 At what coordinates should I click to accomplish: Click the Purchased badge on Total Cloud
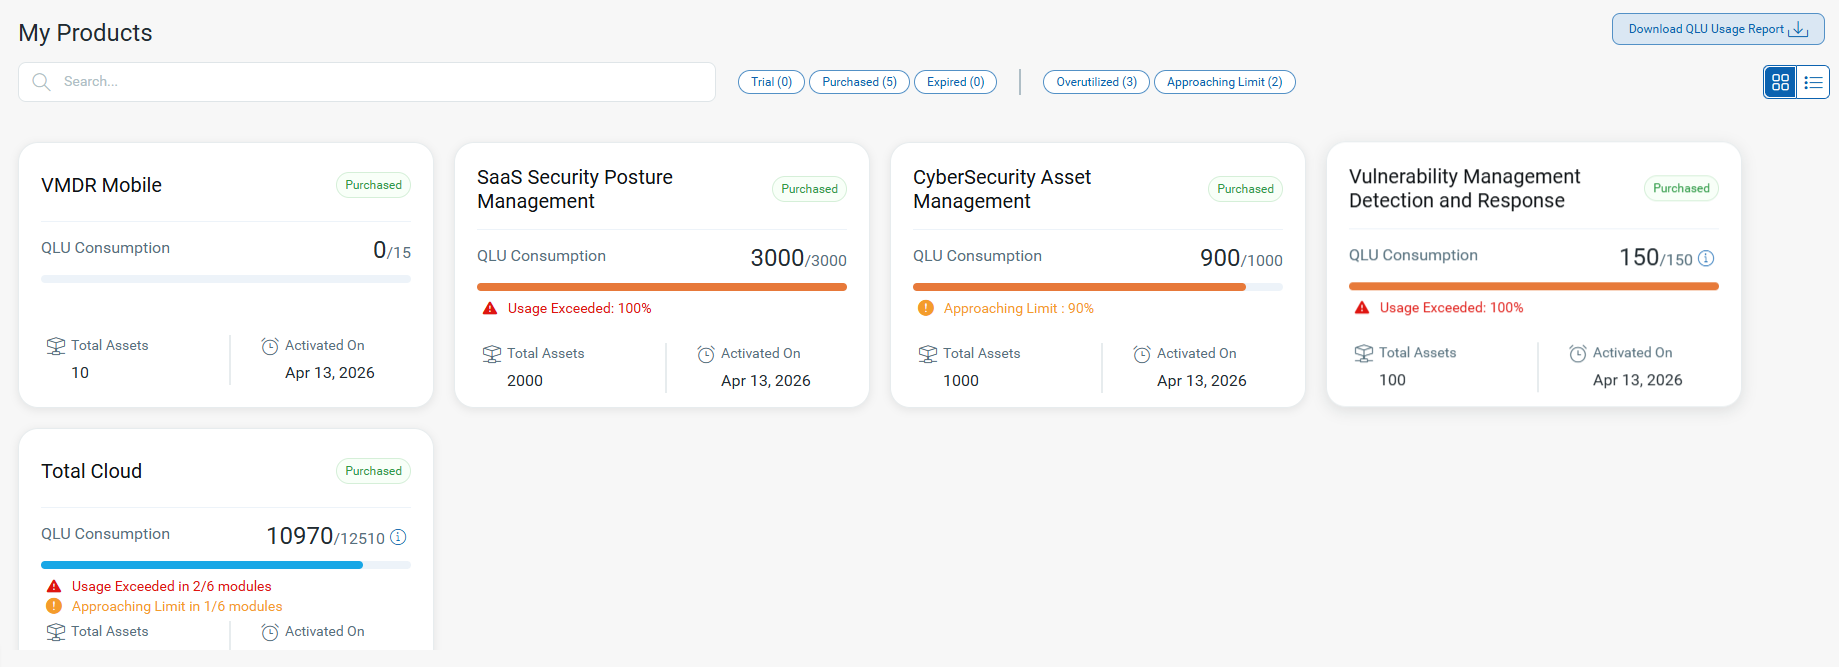[x=373, y=471]
